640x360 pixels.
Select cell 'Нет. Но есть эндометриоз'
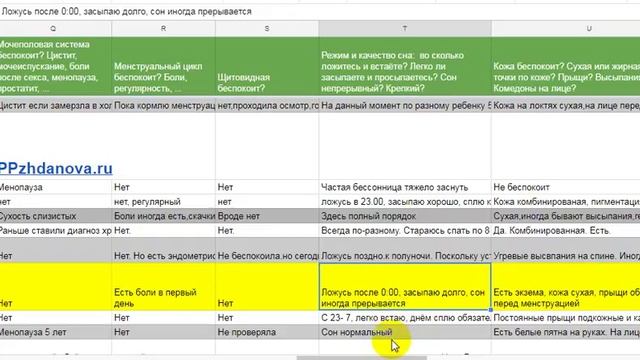point(163,250)
